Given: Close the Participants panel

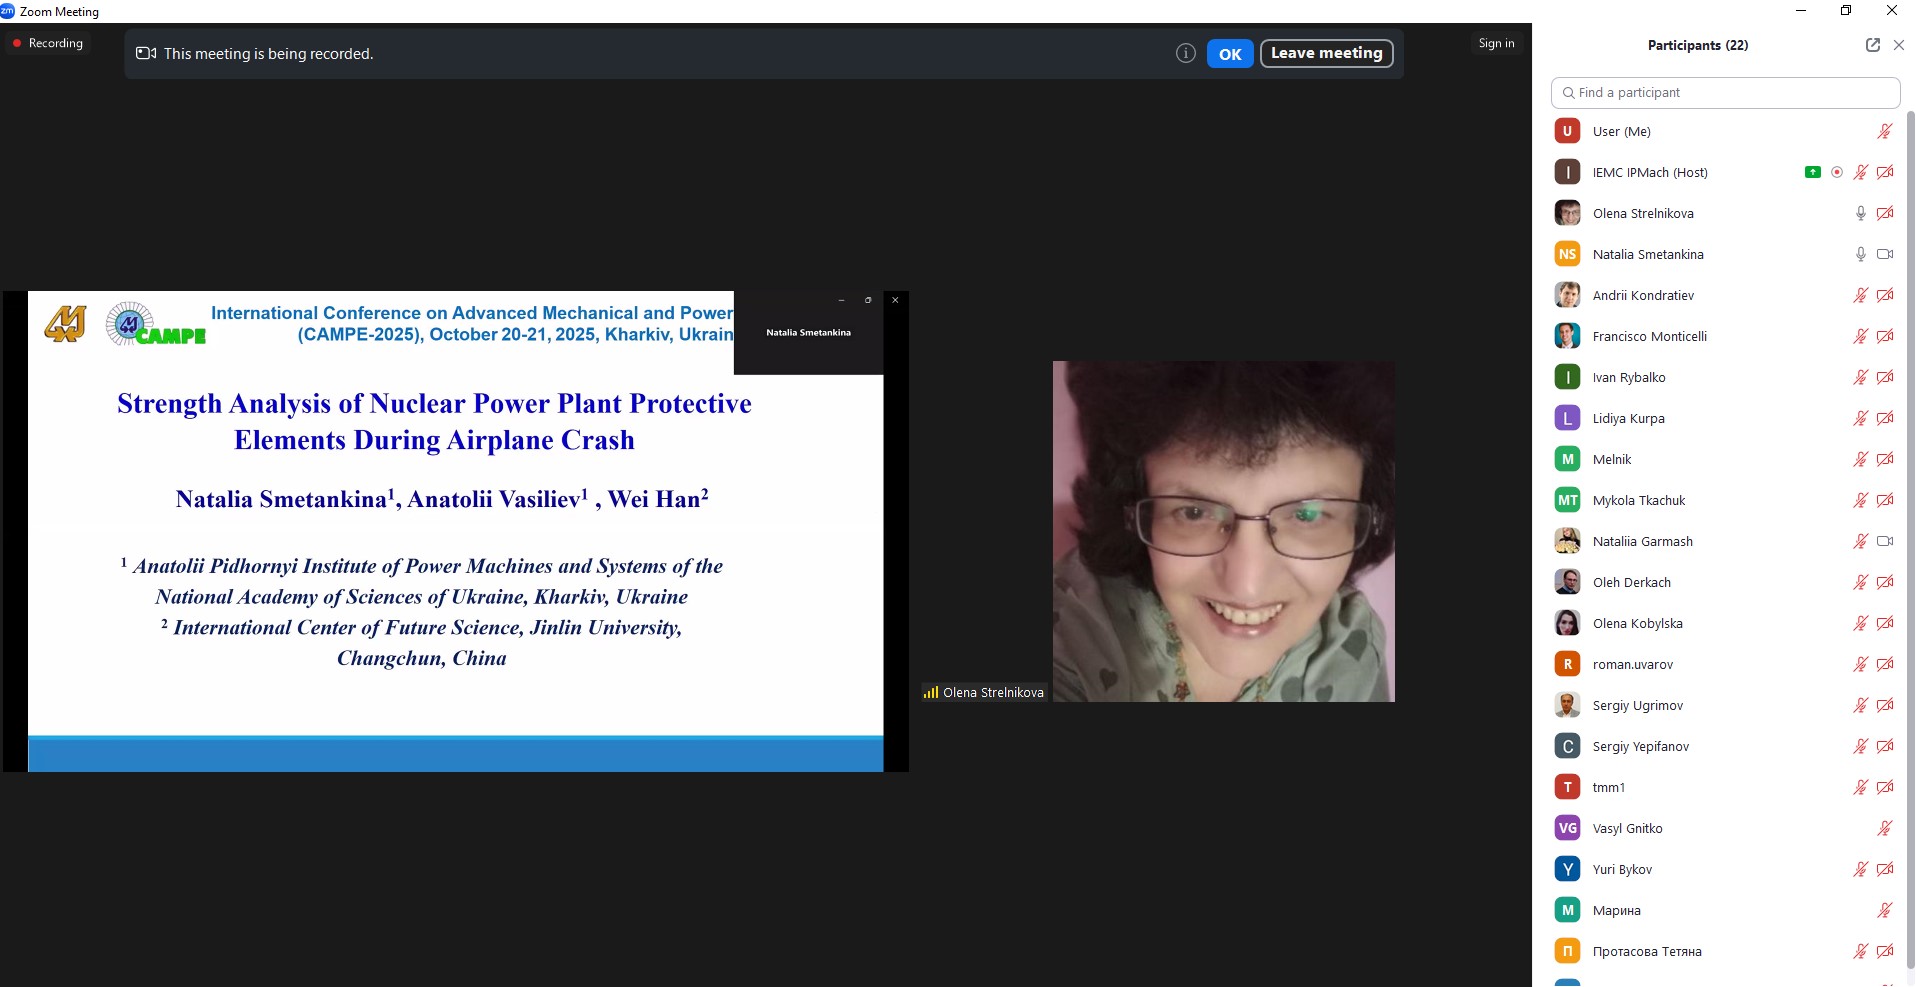Looking at the screenshot, I should pyautogui.click(x=1898, y=45).
